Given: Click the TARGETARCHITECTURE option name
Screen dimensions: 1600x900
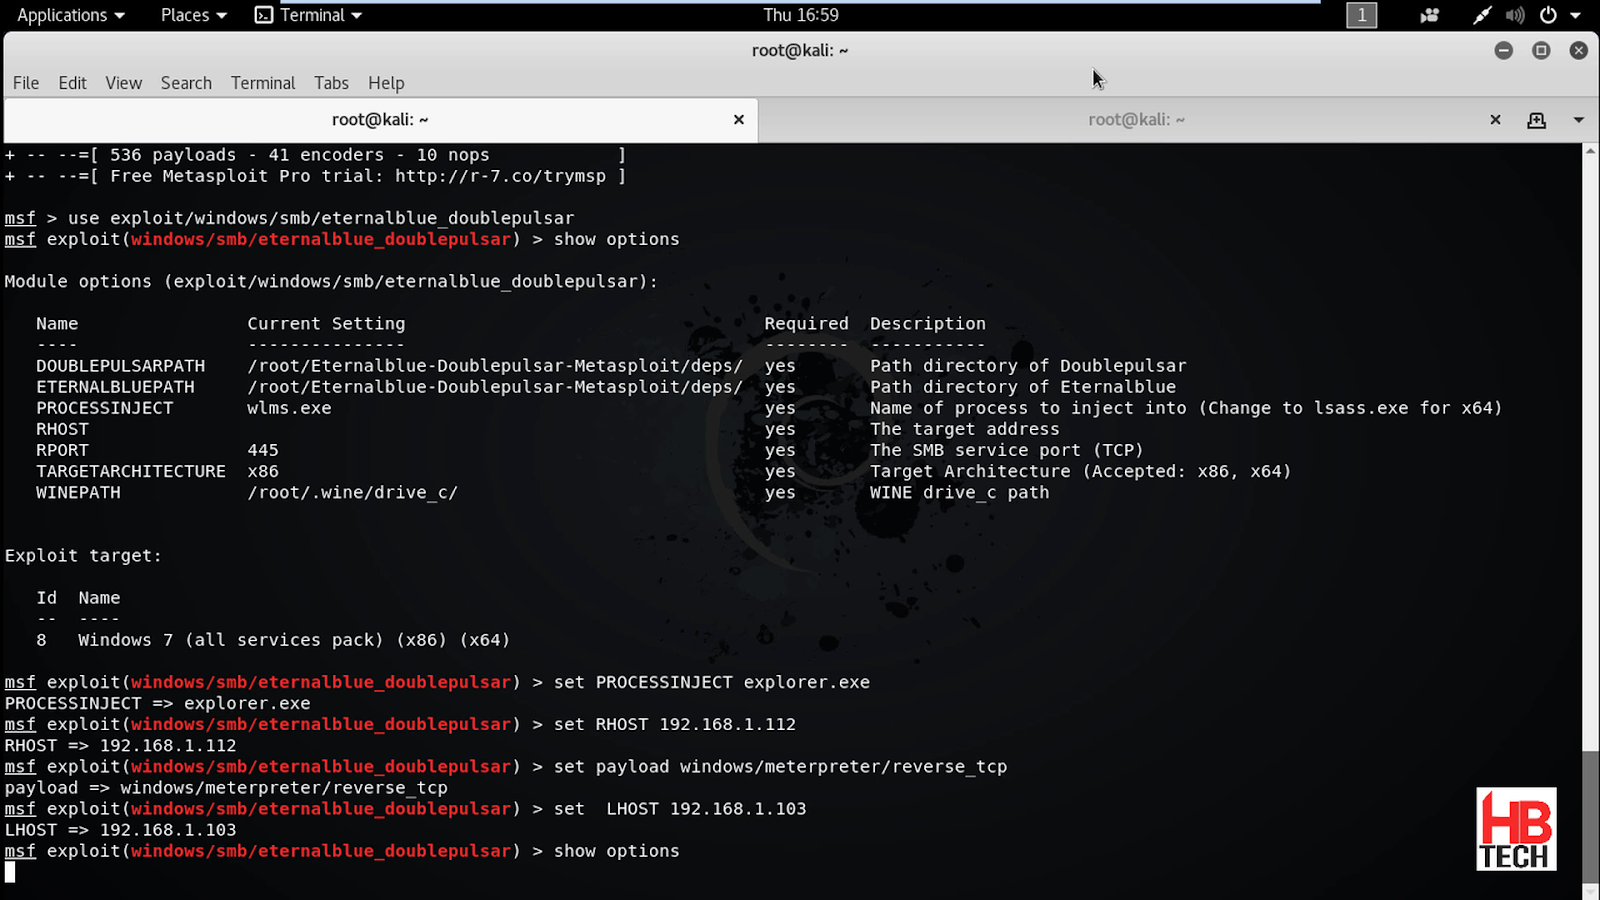Looking at the screenshot, I should pyautogui.click(x=131, y=471).
